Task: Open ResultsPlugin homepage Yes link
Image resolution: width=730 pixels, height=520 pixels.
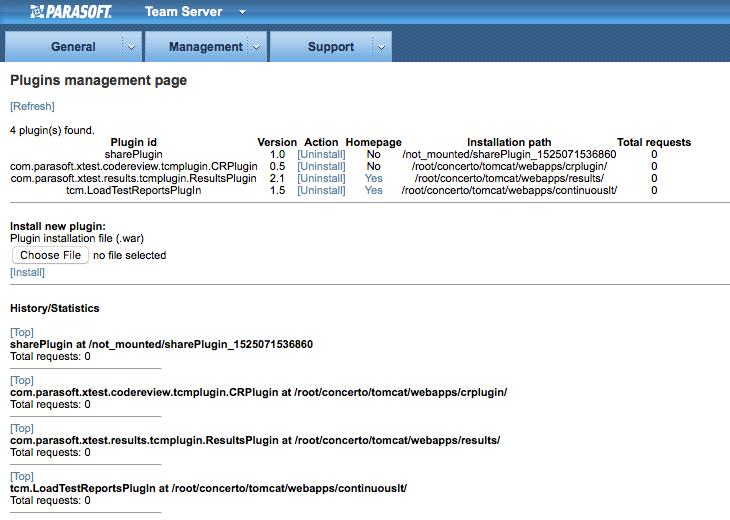Action: [373, 179]
